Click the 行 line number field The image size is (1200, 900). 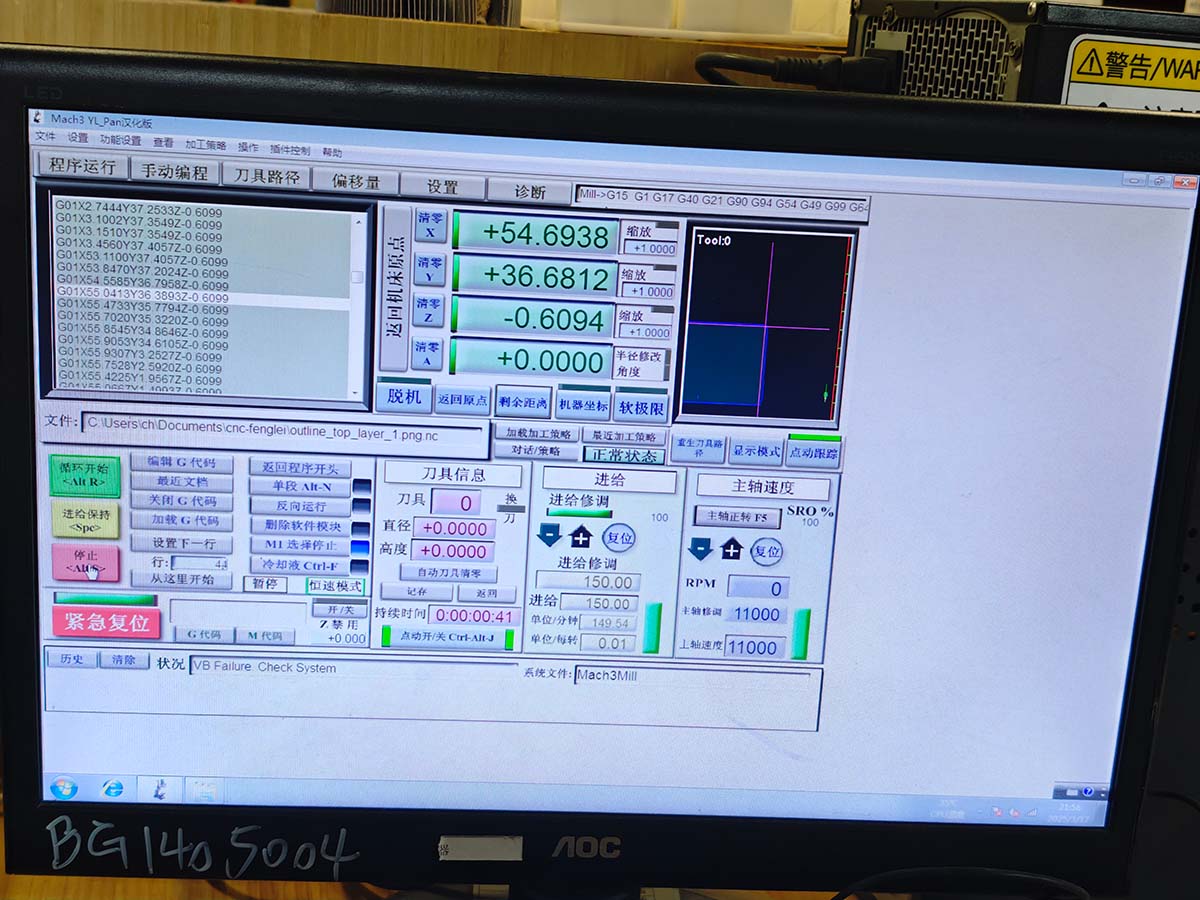tap(201, 563)
